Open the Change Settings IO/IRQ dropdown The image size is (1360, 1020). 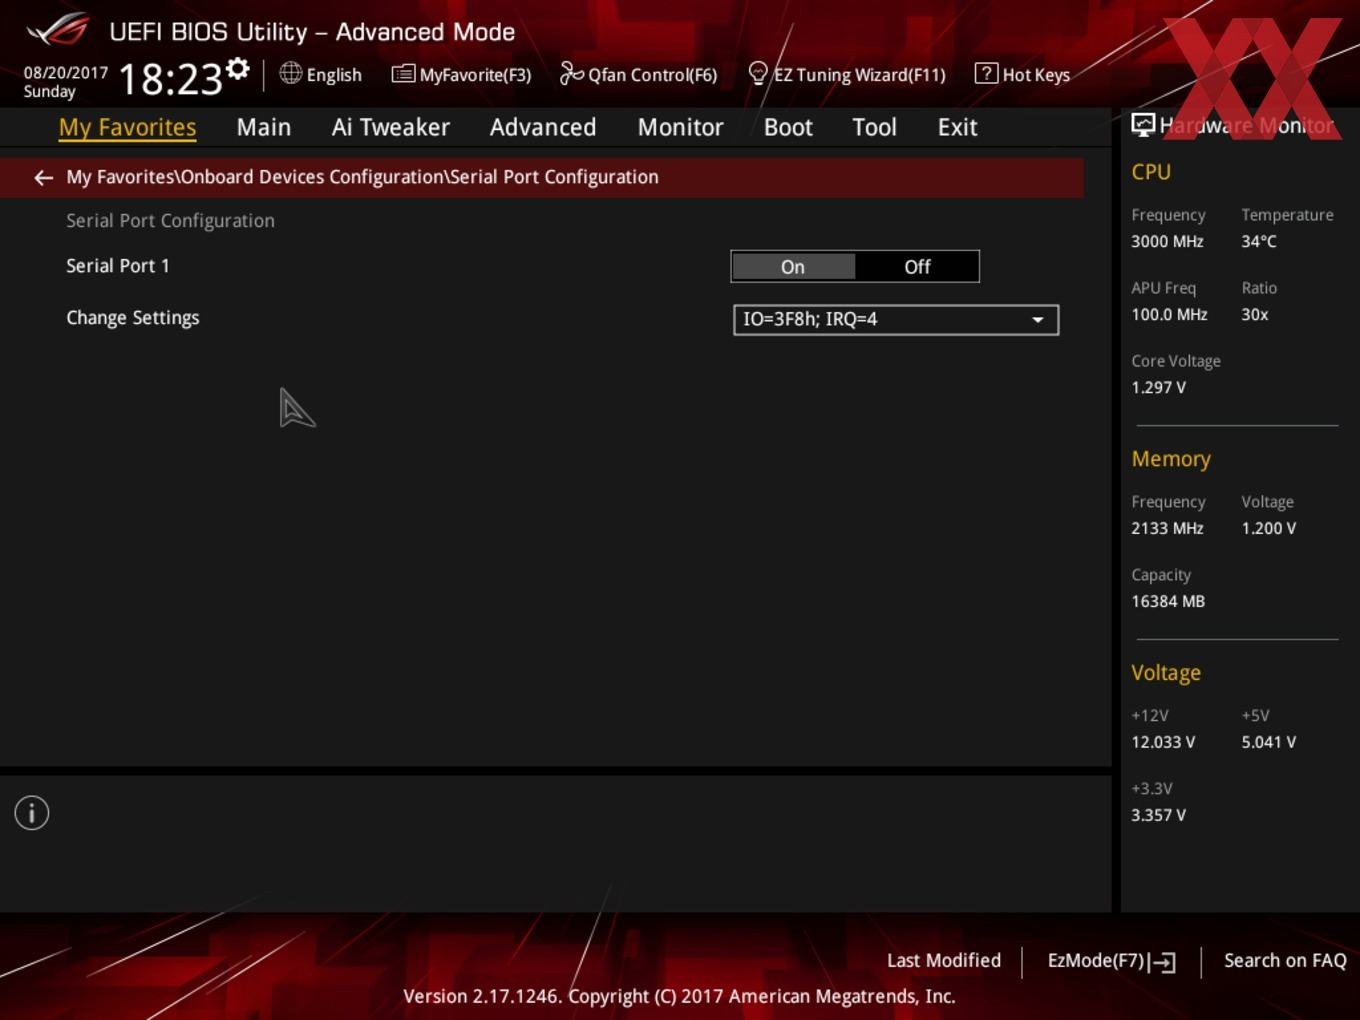896,320
